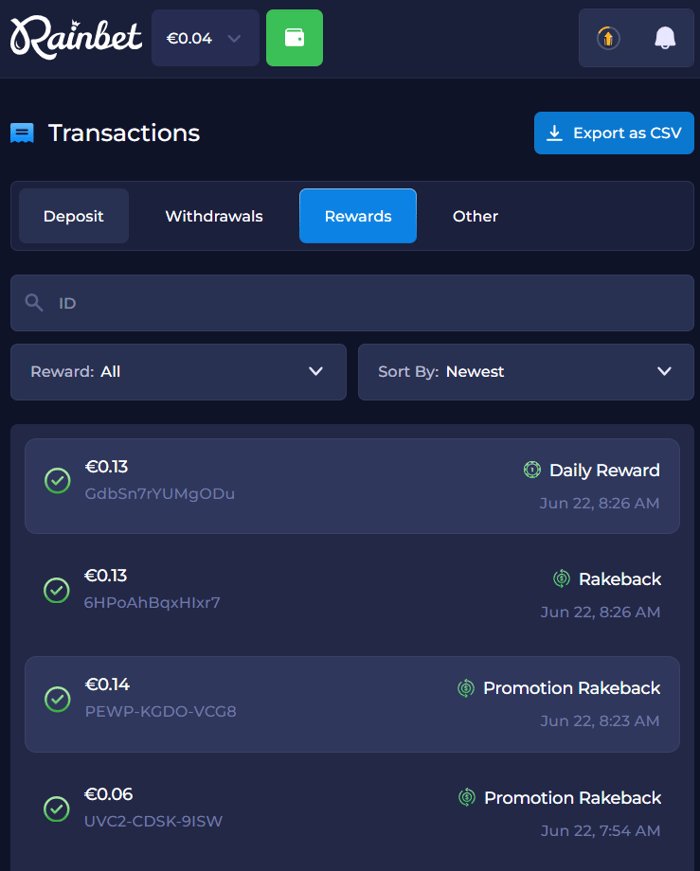The image size is (700, 871).
Task: Click the Rakeback label dated 8:26 AM
Action: [620, 579]
